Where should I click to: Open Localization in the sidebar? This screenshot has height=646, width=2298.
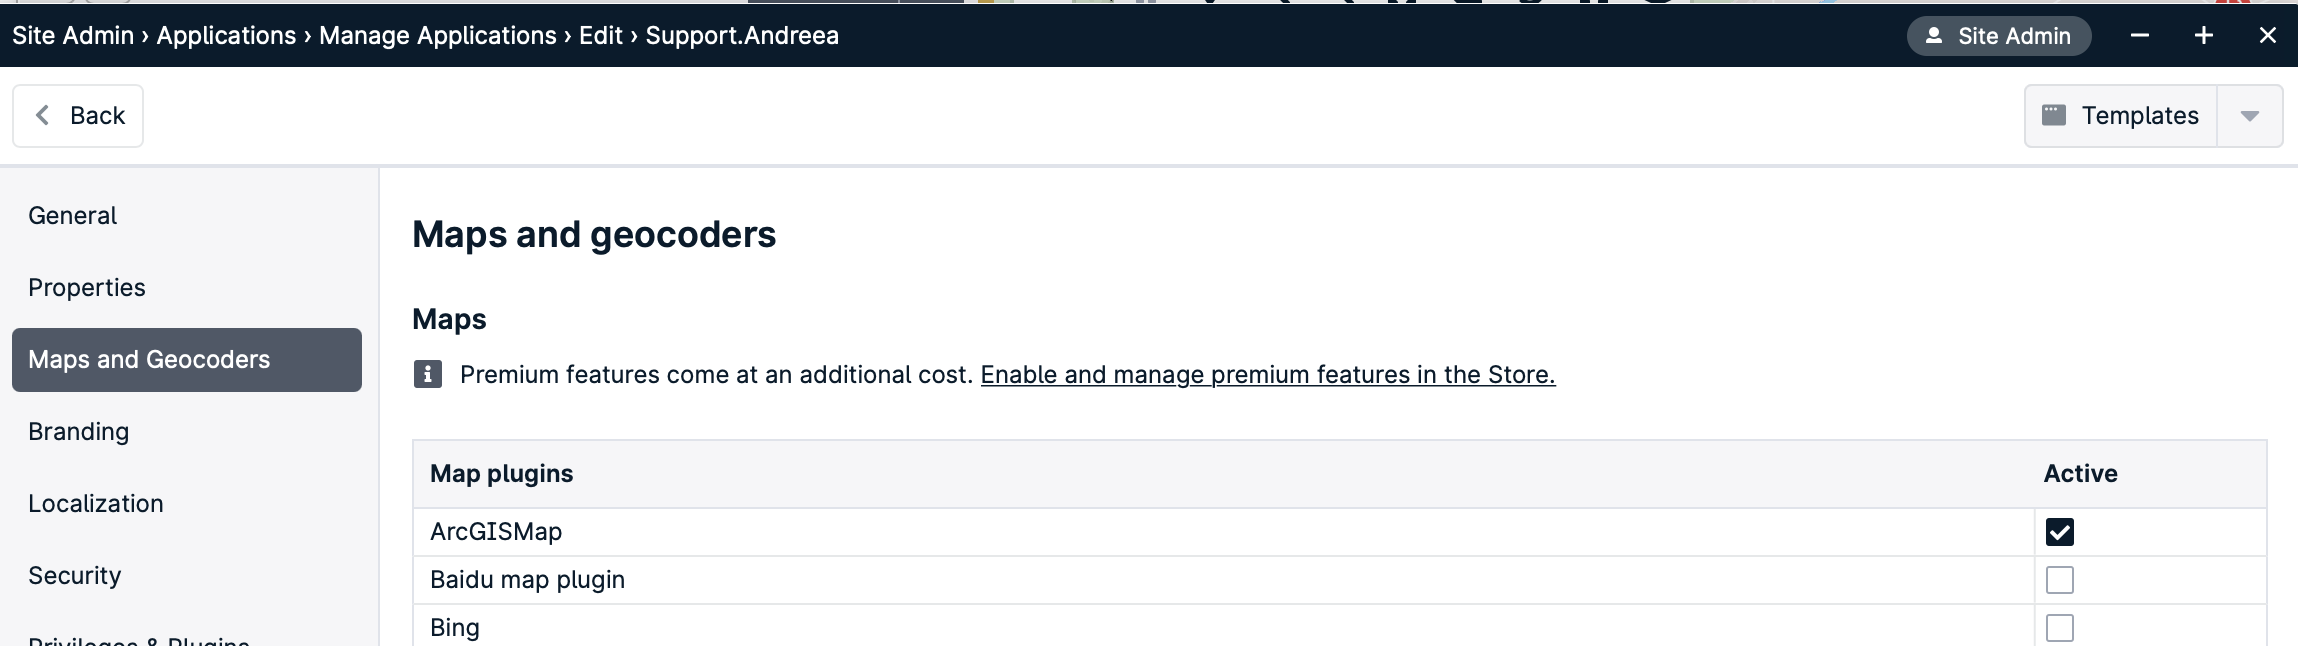96,504
